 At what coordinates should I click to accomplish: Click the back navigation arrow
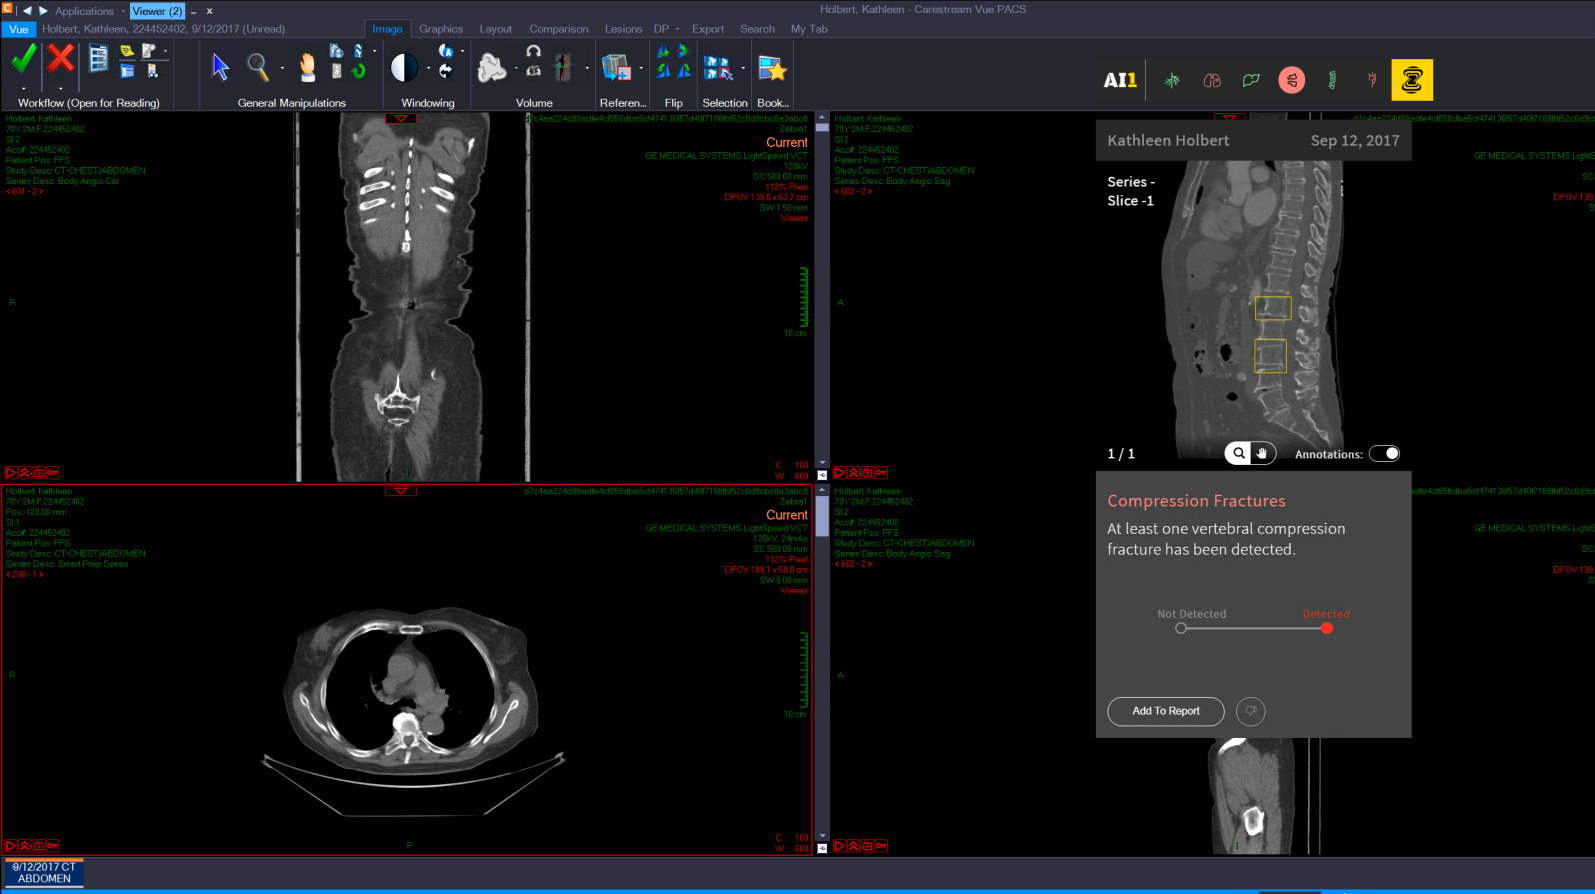pyautogui.click(x=27, y=11)
